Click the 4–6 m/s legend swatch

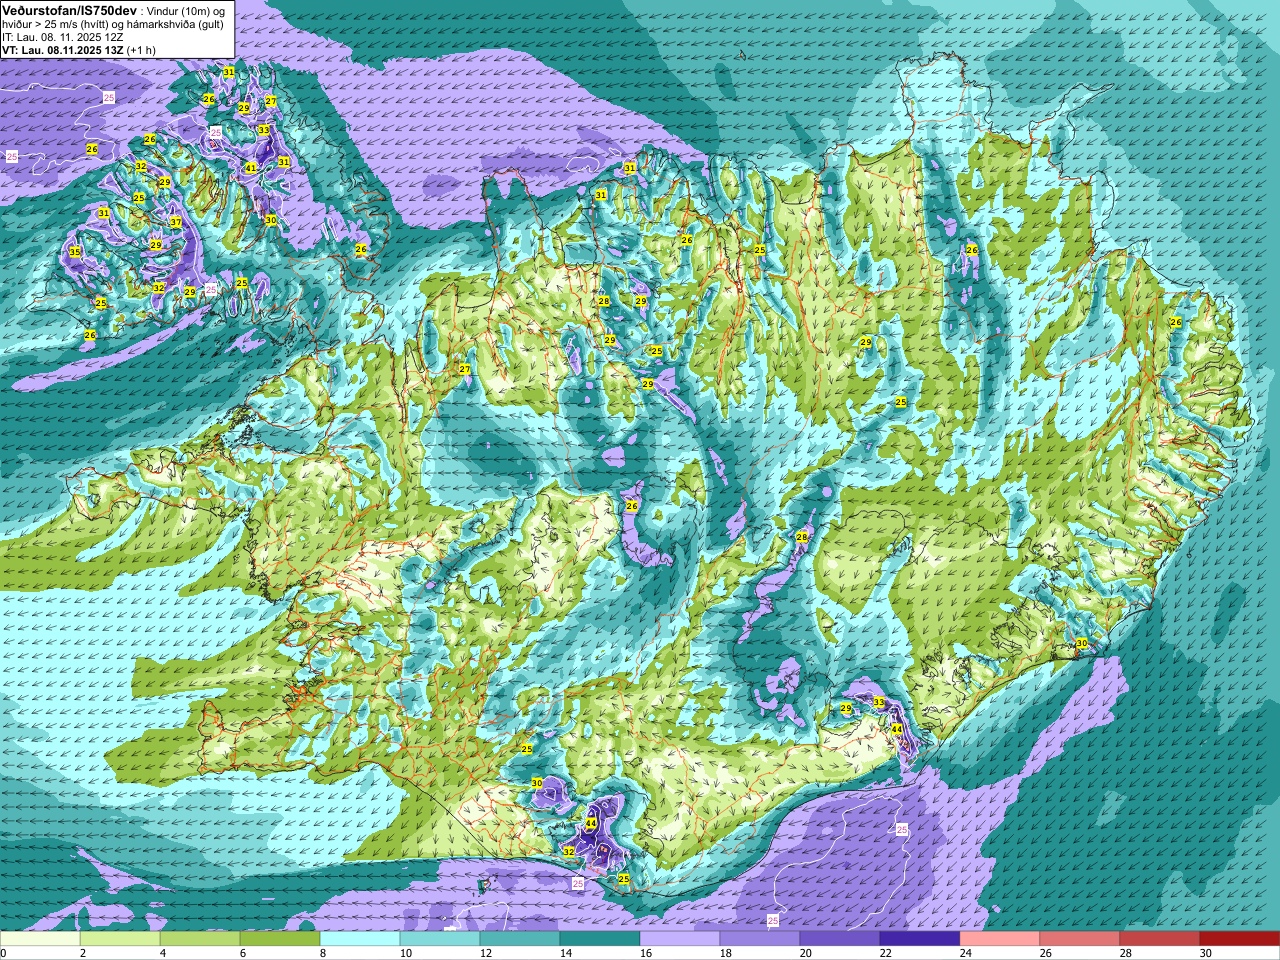(x=200, y=939)
